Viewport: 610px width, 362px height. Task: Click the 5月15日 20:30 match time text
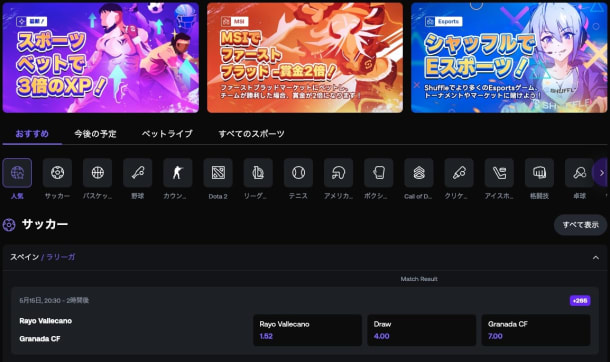point(54,300)
